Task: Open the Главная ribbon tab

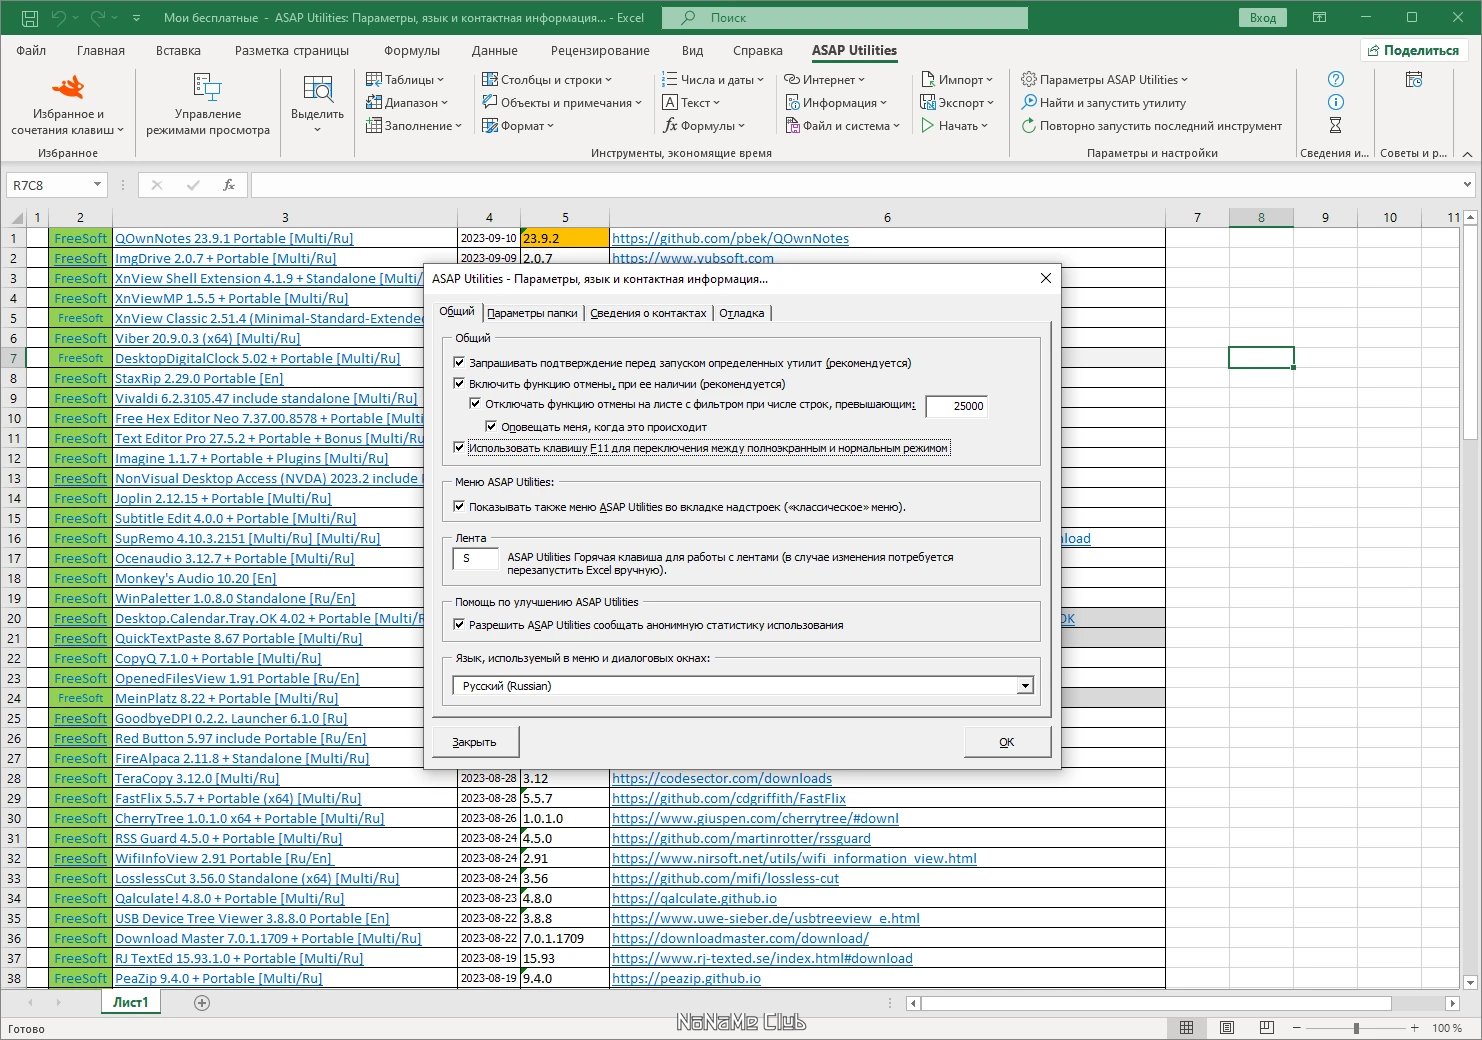Action: tap(101, 51)
